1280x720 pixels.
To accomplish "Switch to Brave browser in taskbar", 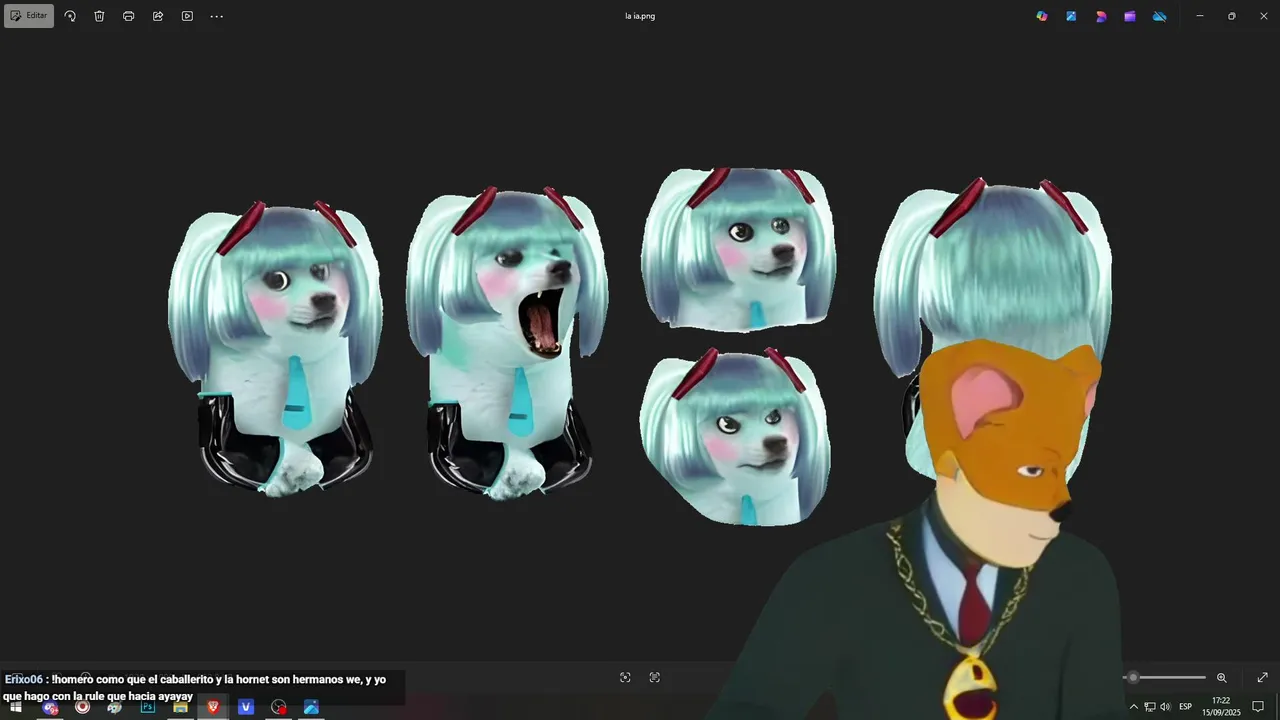I will (x=213, y=707).
